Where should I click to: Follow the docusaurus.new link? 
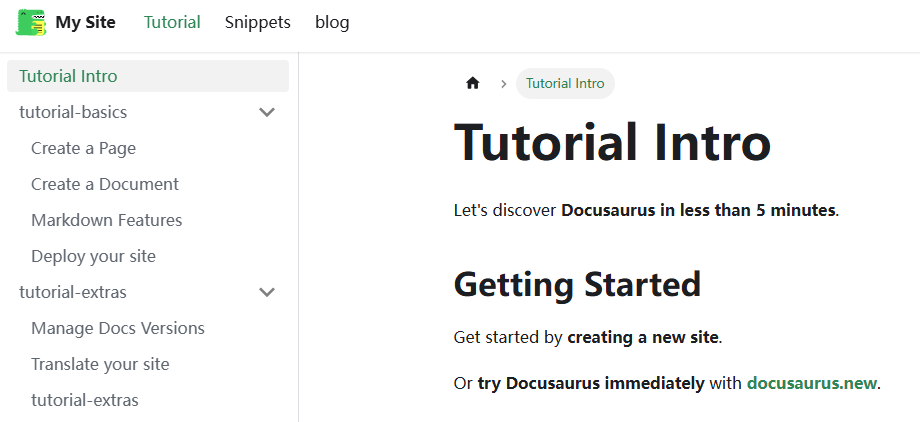812,384
